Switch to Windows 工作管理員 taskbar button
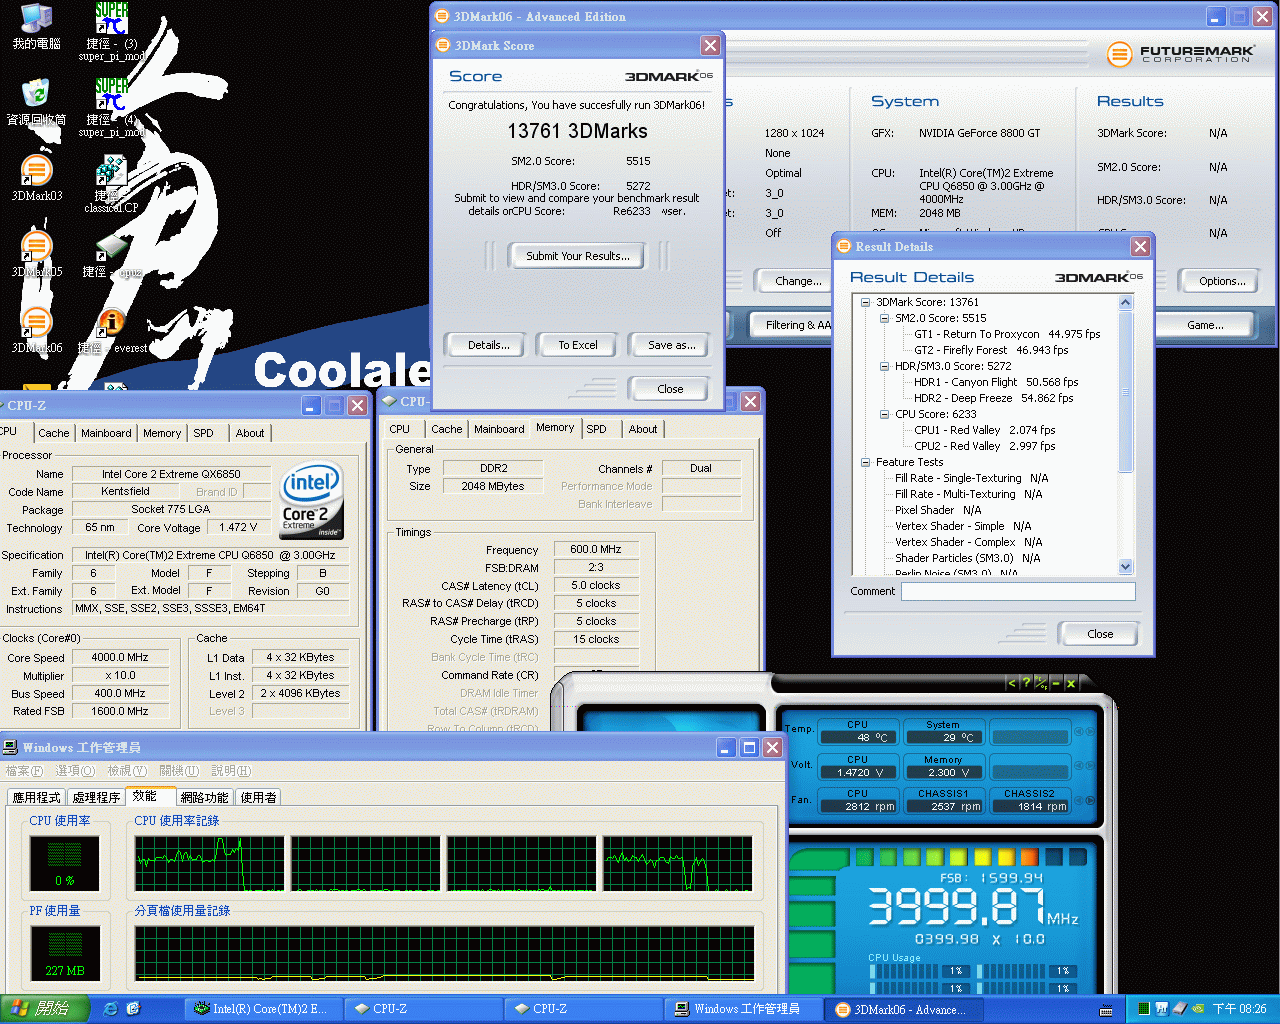This screenshot has width=1280, height=1024. pos(743,1009)
